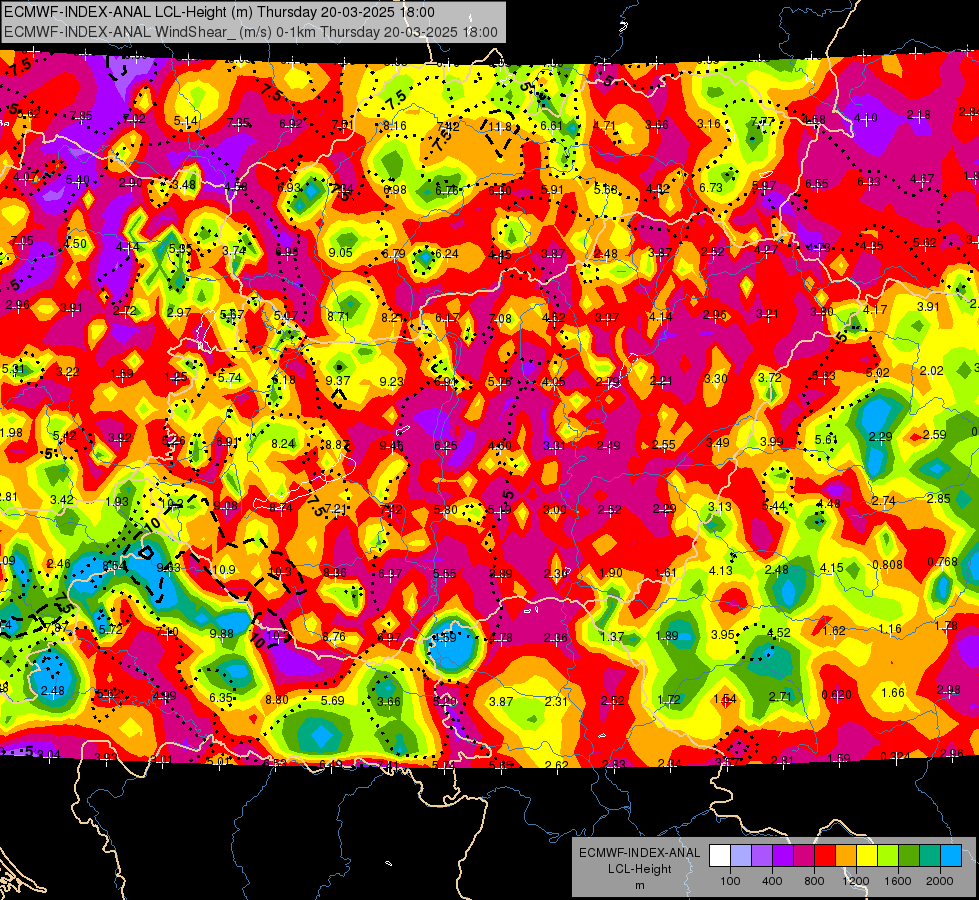Click the legend tick label 100
Viewport: 979px width, 900px height.
tap(730, 881)
